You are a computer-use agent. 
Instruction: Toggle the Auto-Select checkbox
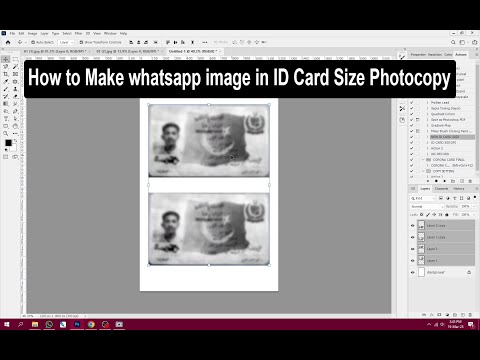click(33, 42)
